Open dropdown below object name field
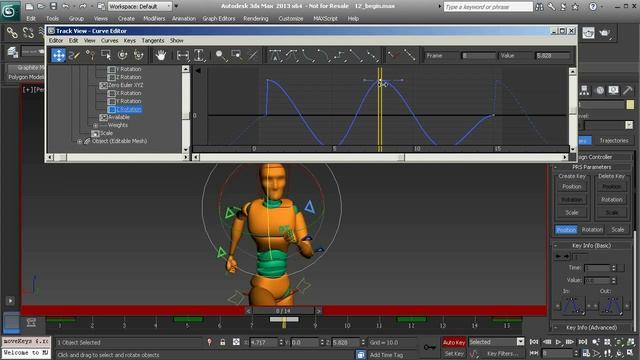The image size is (640, 360). pyautogui.click(x=629, y=125)
